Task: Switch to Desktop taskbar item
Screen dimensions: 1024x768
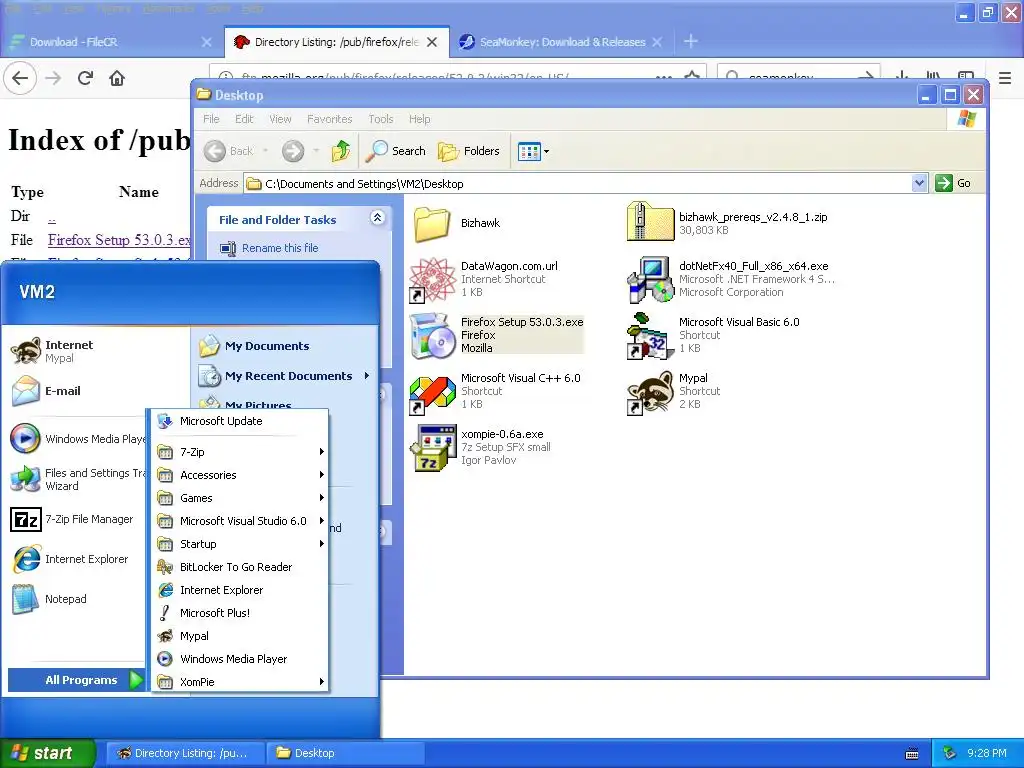Action: click(345, 753)
